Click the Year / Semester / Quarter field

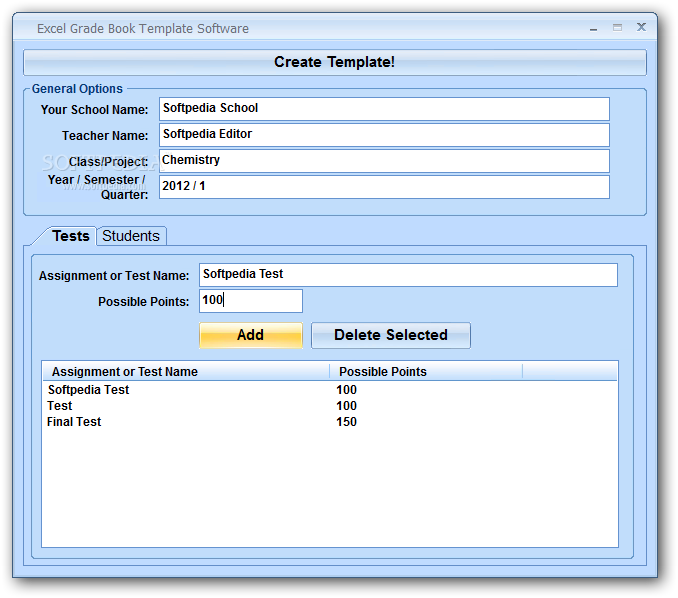(384, 187)
